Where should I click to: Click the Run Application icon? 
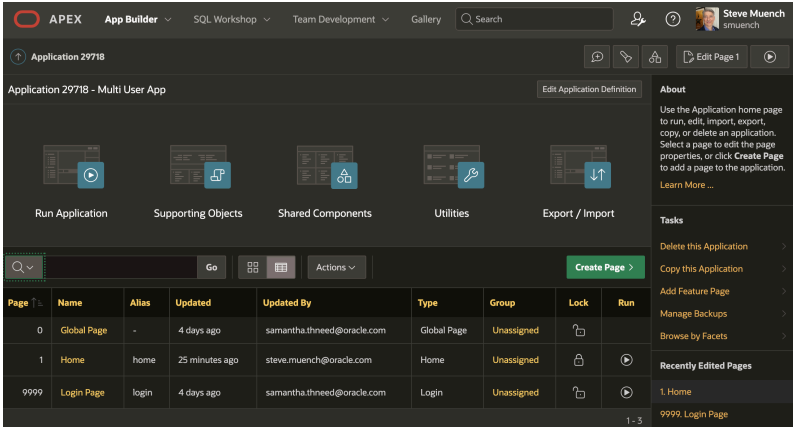74,167
